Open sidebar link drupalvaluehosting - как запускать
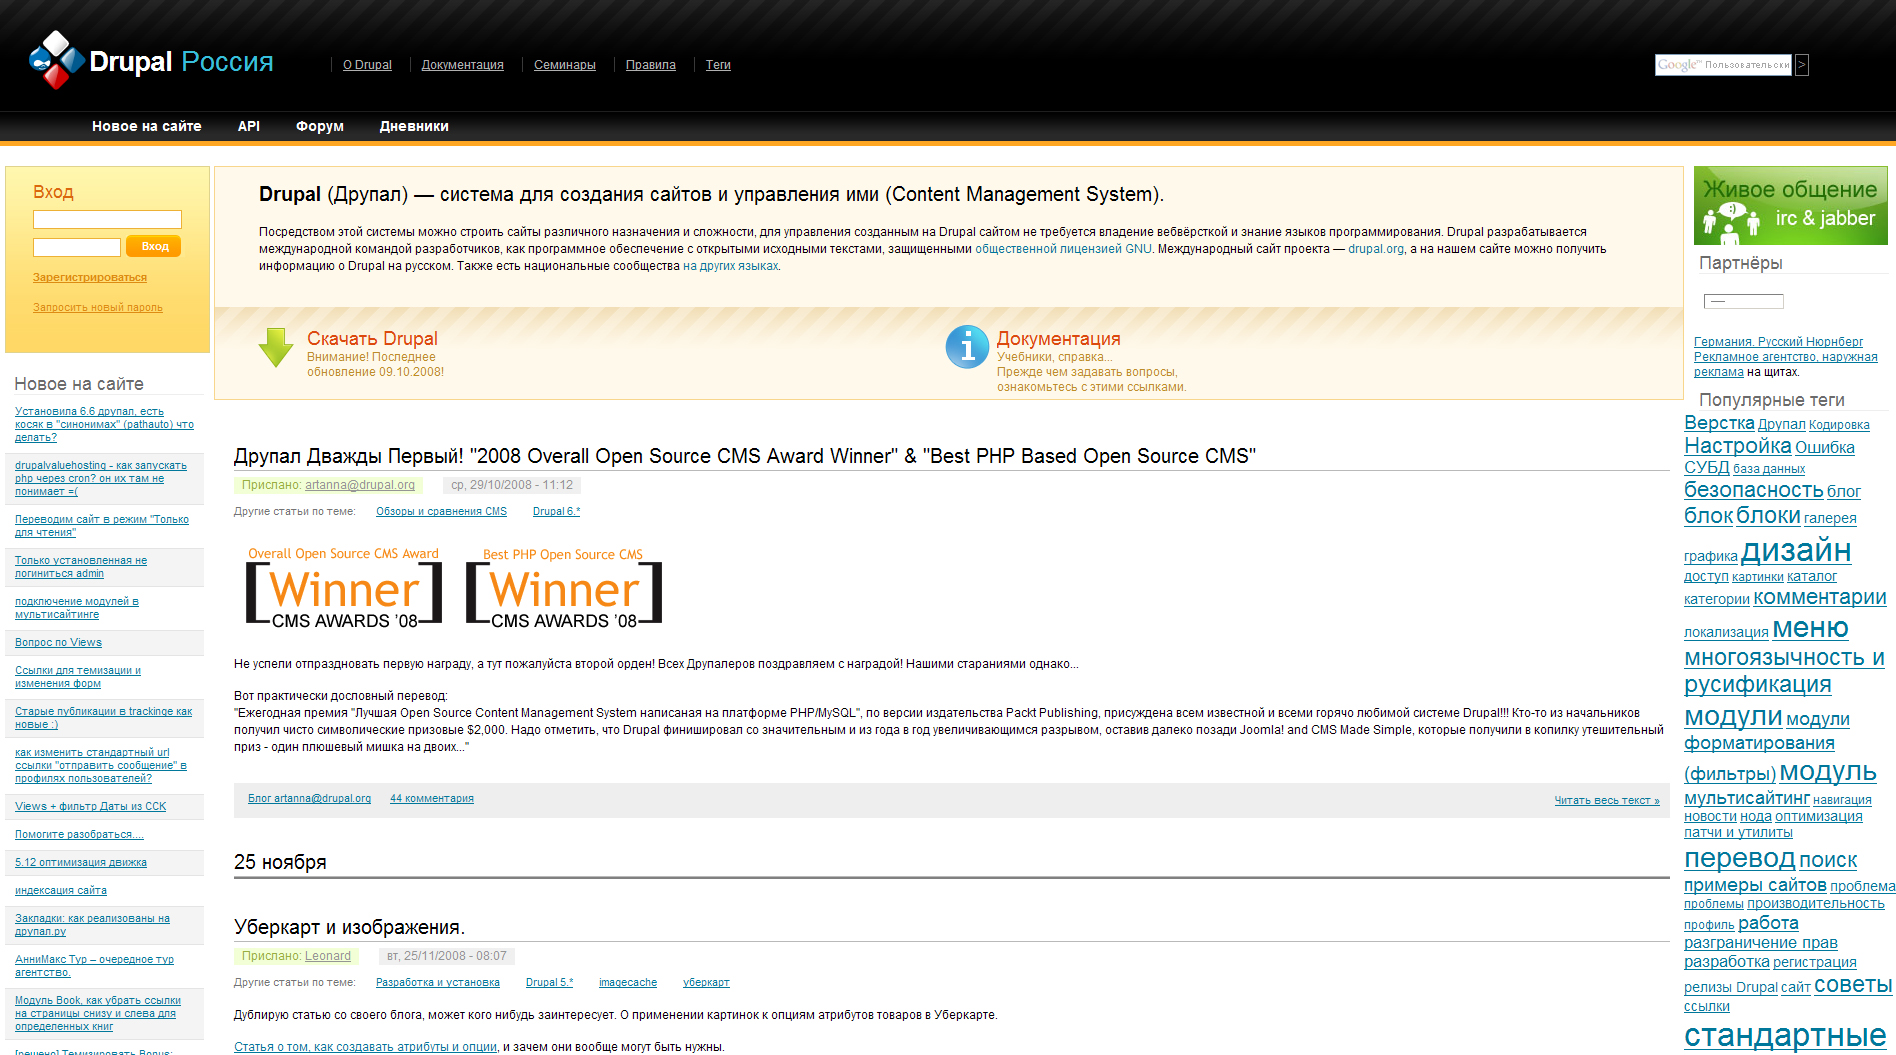This screenshot has height=1055, width=1896. [x=101, y=478]
